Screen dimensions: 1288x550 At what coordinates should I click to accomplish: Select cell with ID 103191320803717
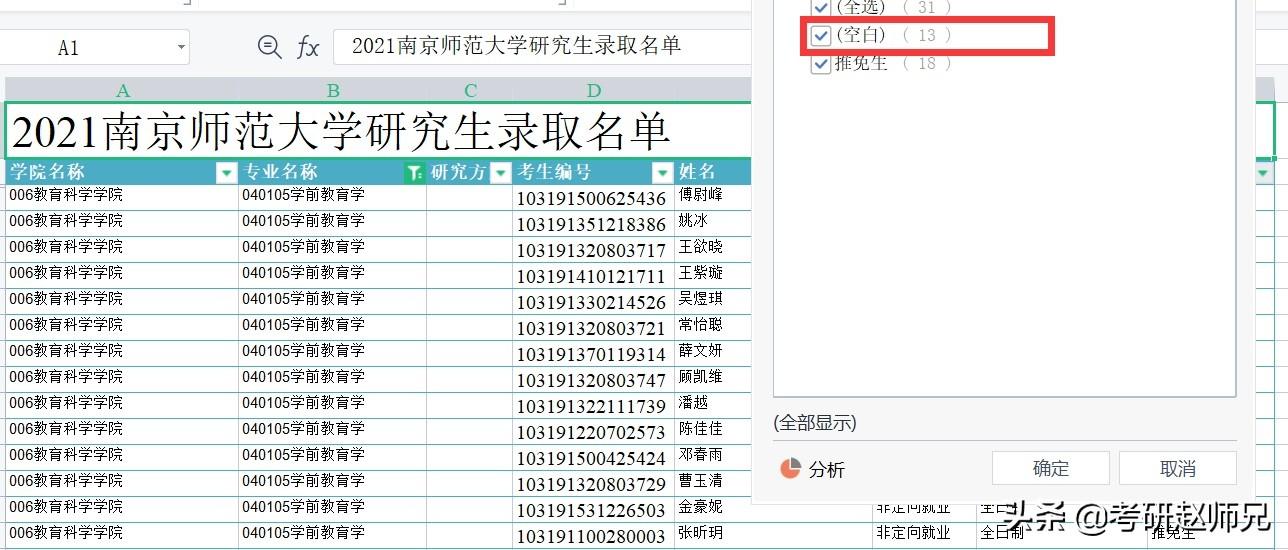click(x=594, y=250)
